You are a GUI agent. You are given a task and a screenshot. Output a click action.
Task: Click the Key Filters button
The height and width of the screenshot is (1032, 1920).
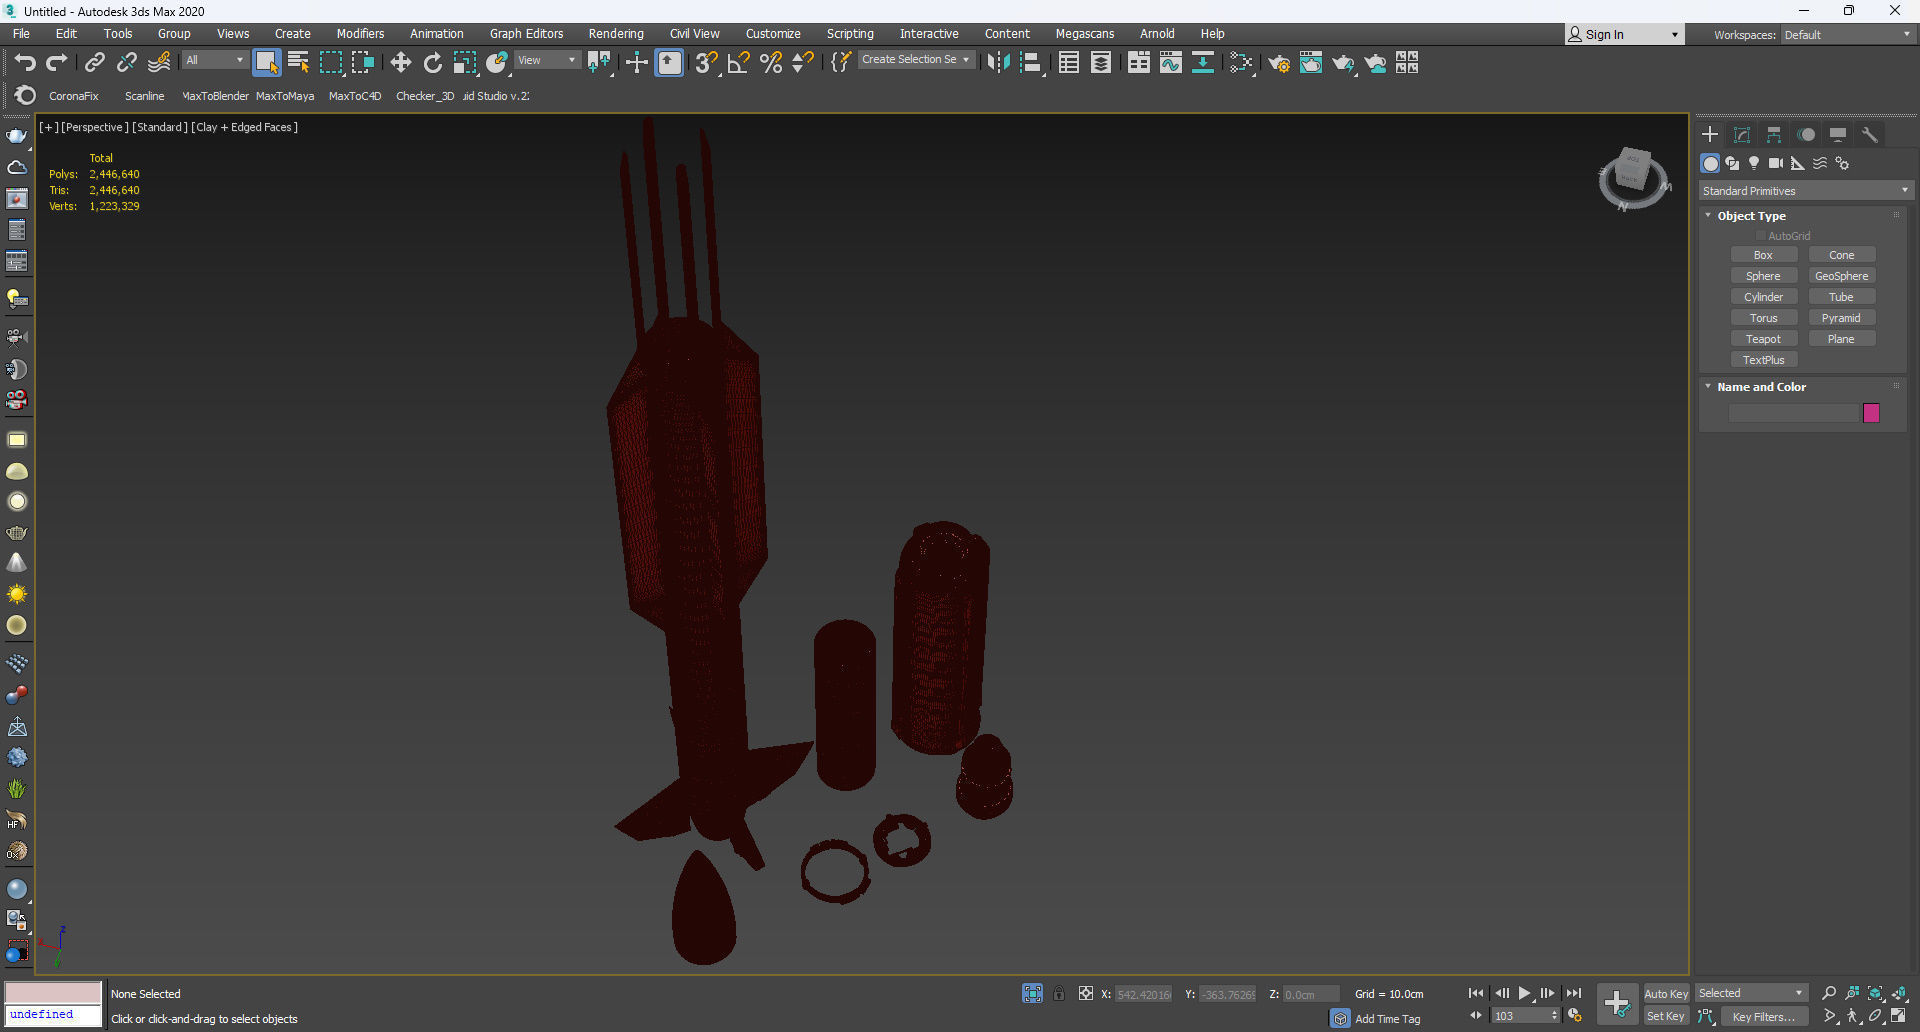pos(1764,1017)
